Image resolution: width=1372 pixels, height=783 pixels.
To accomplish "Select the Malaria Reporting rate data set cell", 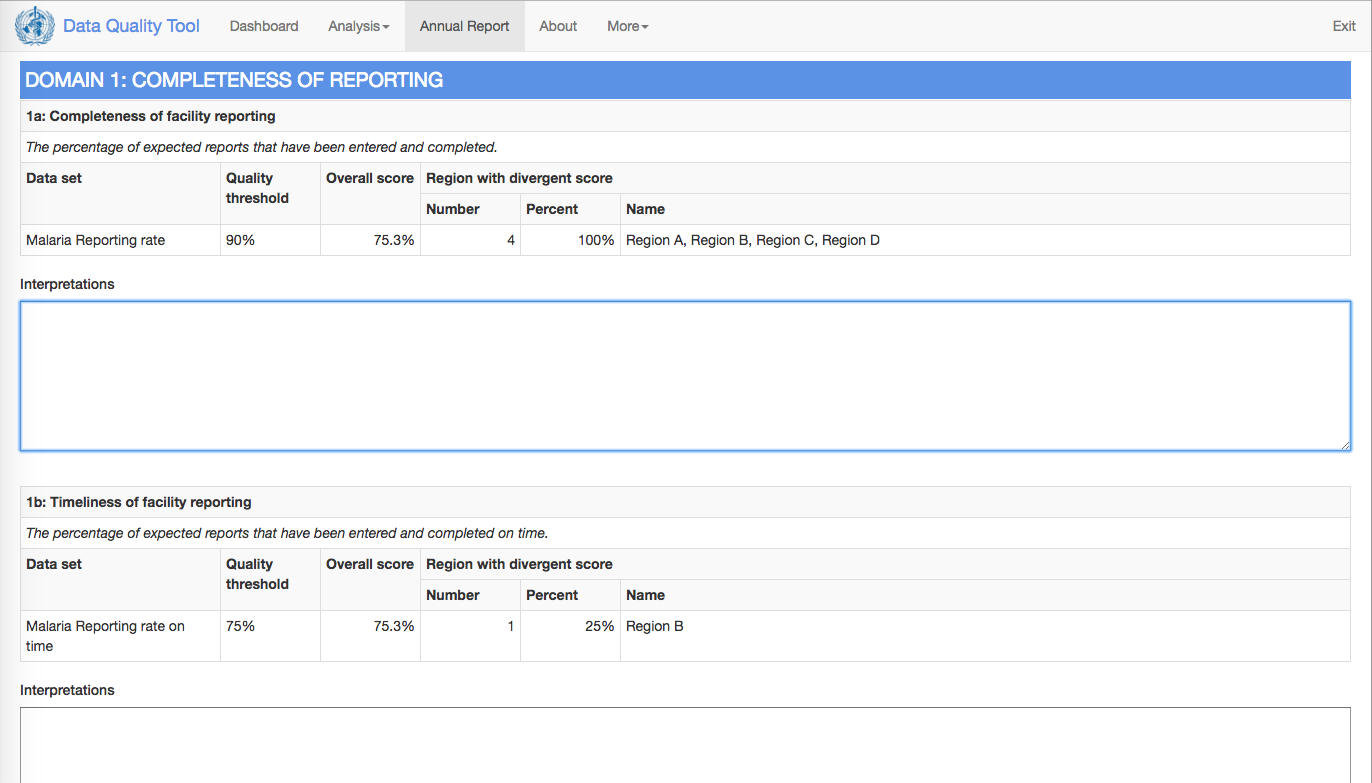I will pos(96,240).
